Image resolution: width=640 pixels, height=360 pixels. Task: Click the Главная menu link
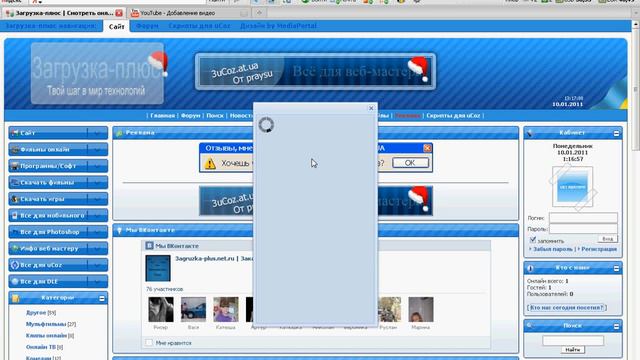[162, 116]
